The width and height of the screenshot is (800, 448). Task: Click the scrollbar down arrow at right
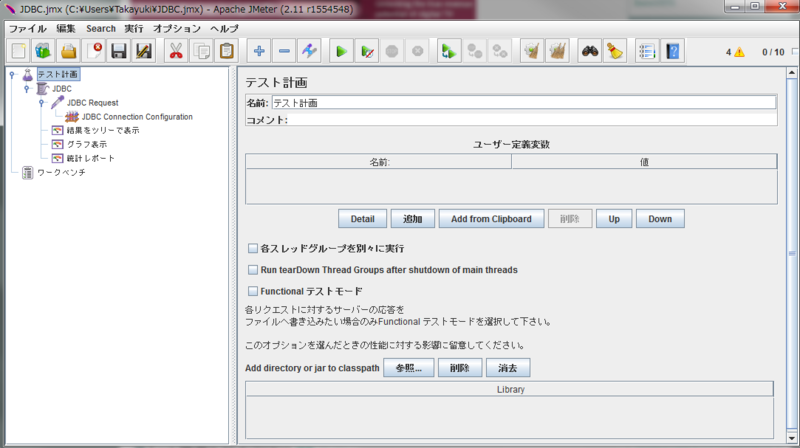(792, 438)
